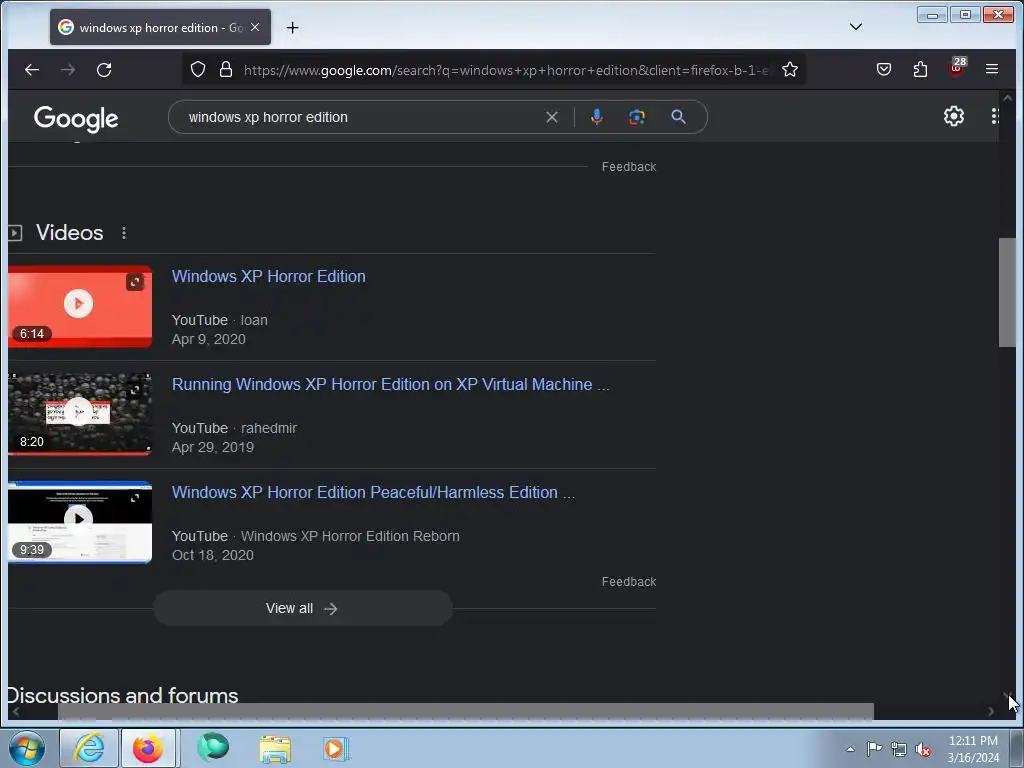This screenshot has height=768, width=1024.
Task: Click the forward navigation arrow
Action: click(x=68, y=69)
